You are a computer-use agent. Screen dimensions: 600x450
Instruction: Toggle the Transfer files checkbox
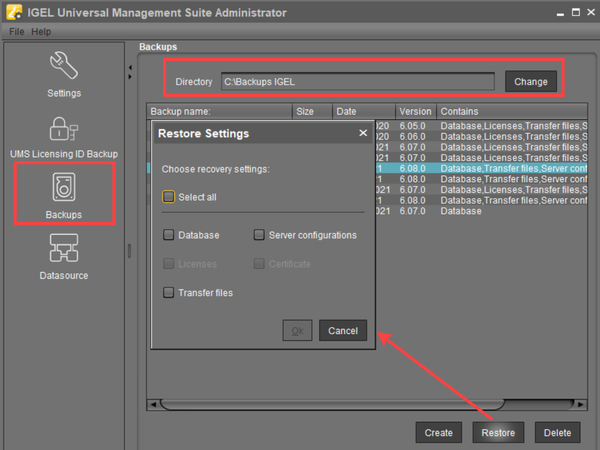pos(170,293)
